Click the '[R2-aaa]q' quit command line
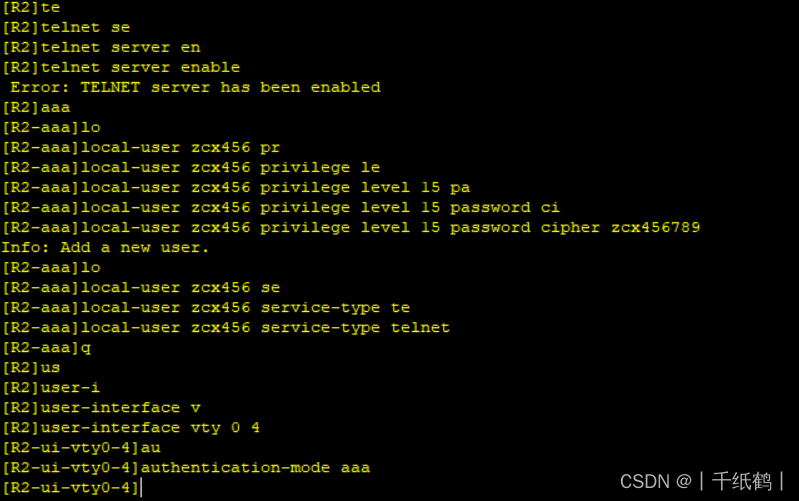The image size is (799, 501). 46,348
